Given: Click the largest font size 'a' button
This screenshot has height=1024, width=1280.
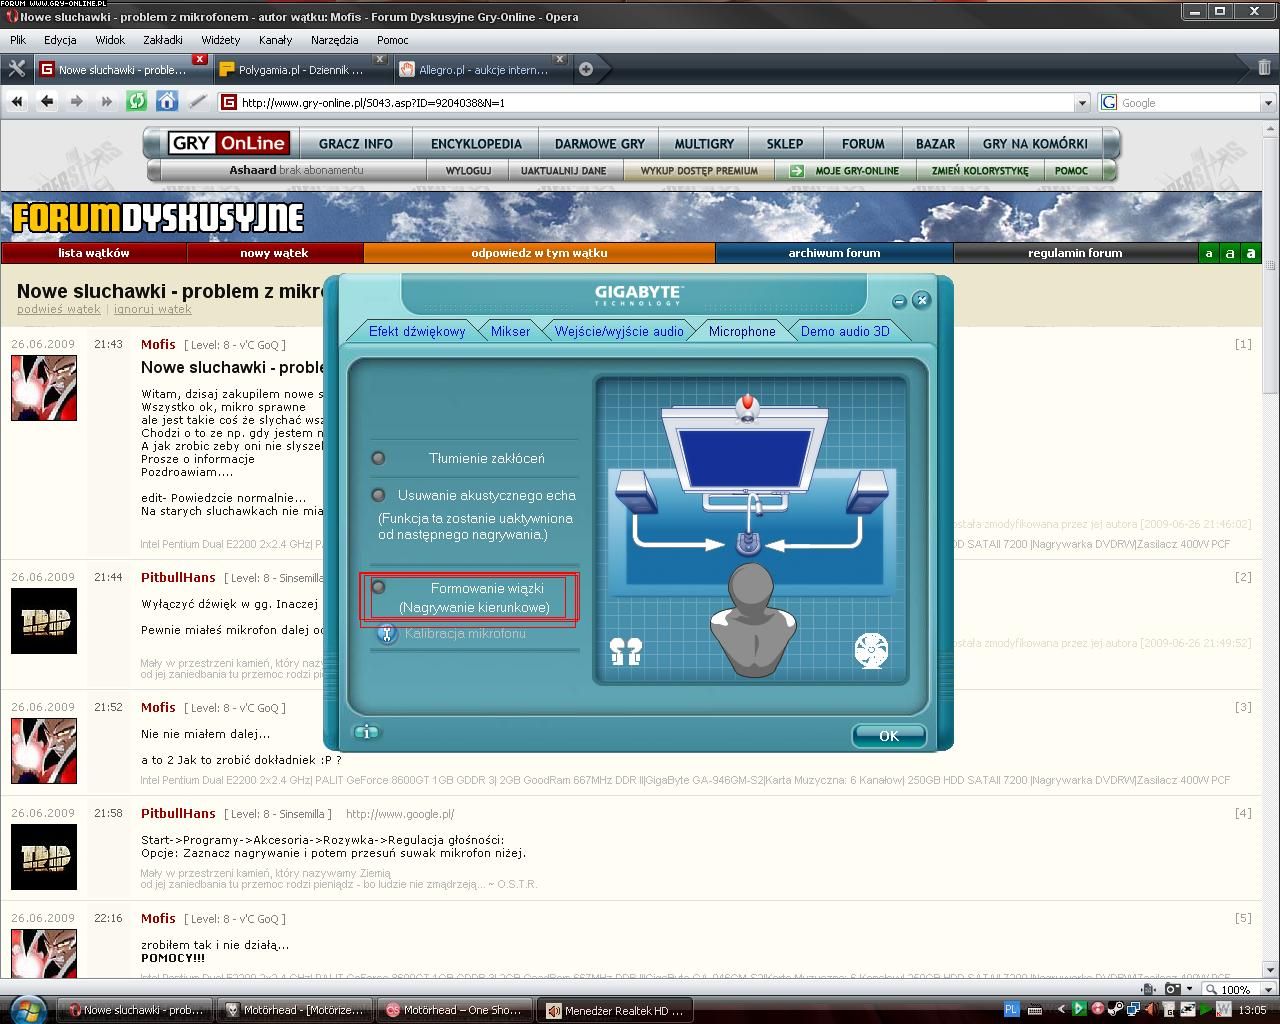Looking at the screenshot, I should coord(1251,253).
